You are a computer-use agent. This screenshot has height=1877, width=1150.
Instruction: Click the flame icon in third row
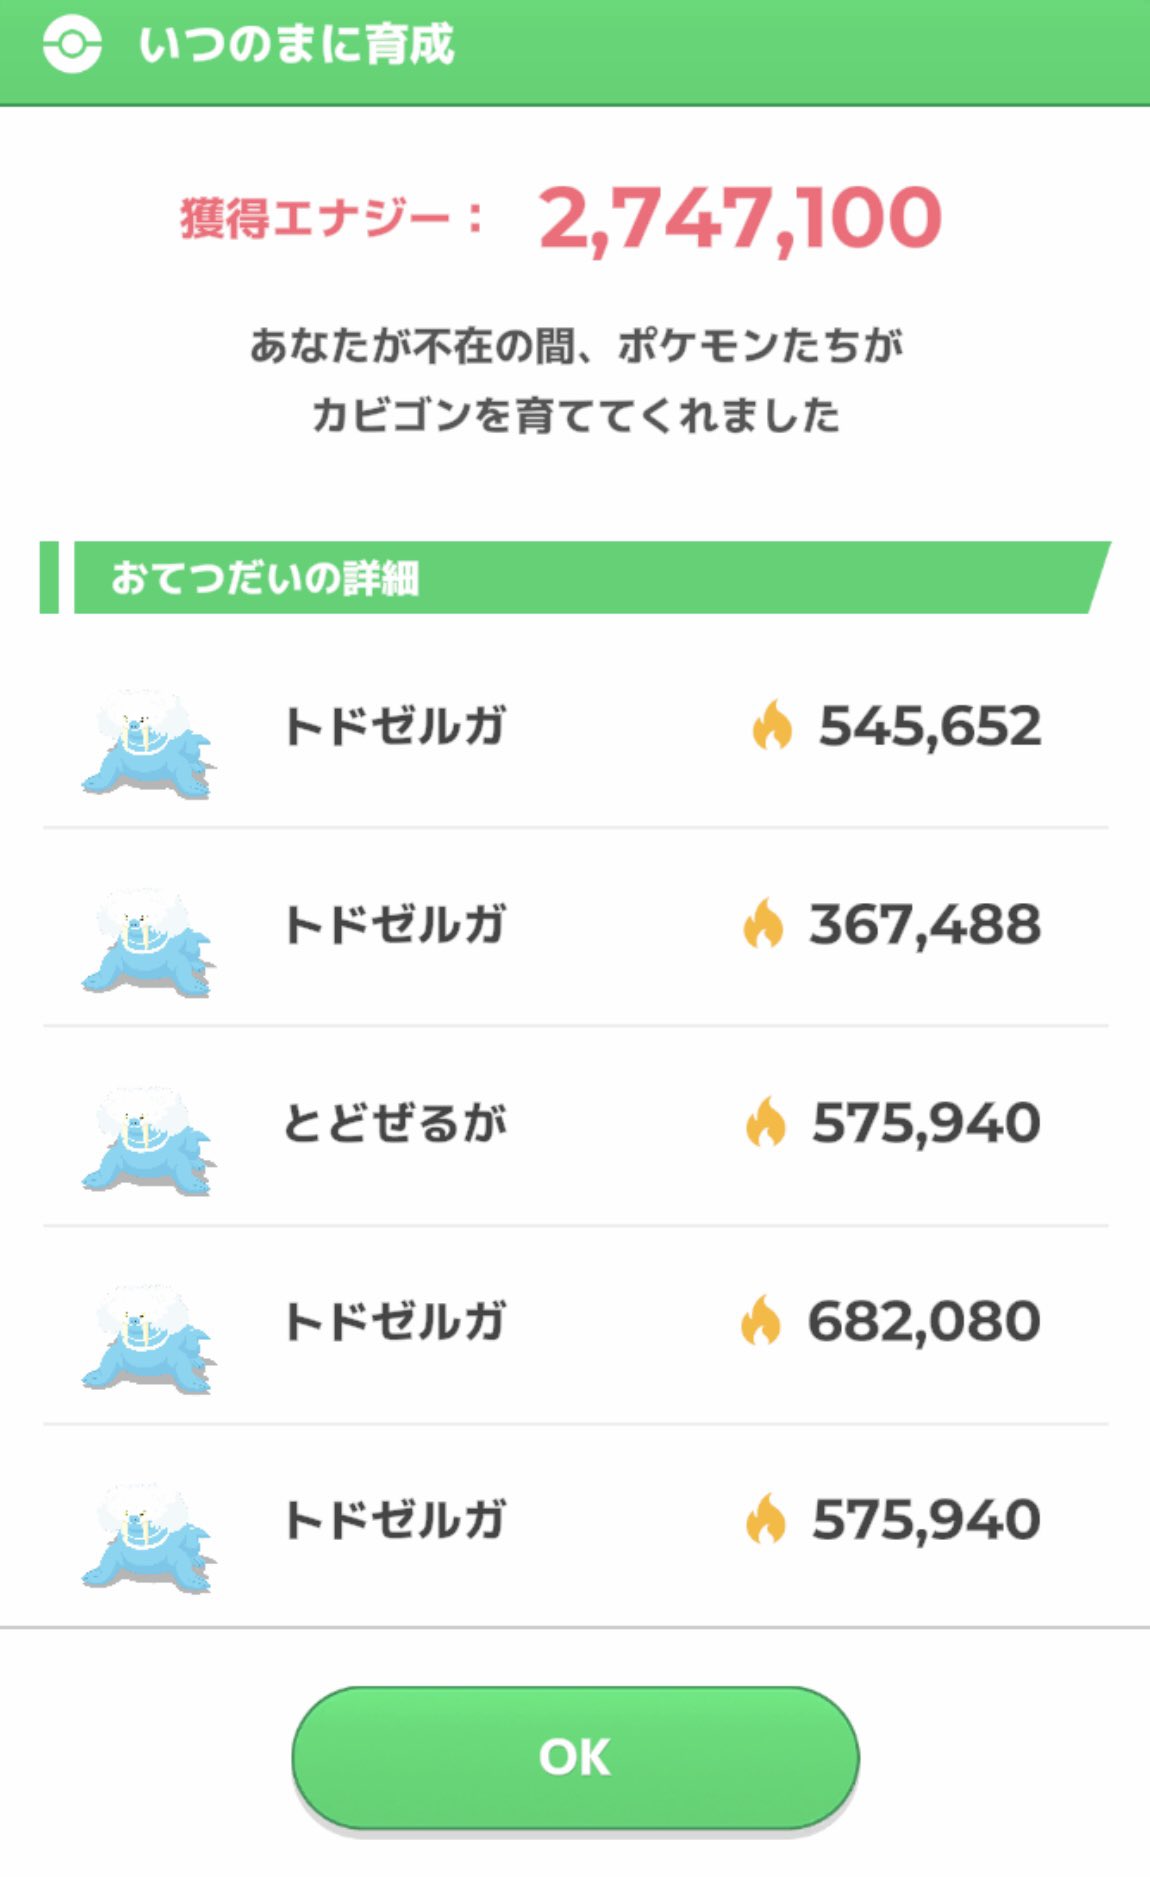click(766, 1122)
